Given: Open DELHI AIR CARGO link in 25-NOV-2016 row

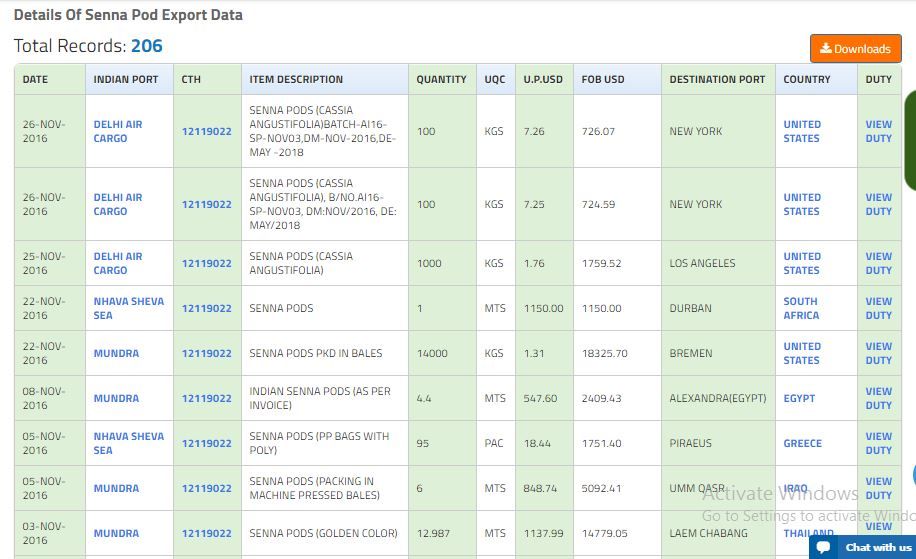Looking at the screenshot, I should coord(118,263).
